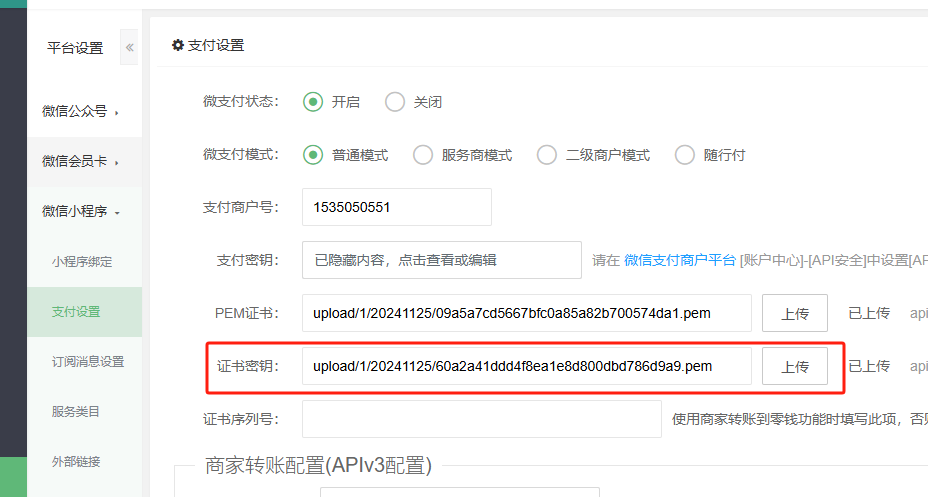Expand 微信会员卡 sidebar menu
The height and width of the screenshot is (497, 928).
click(x=80, y=162)
